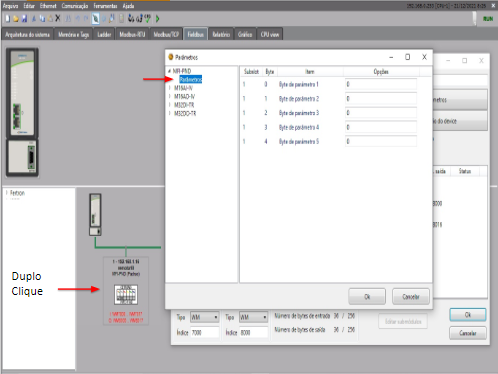Click the Find binoculars toolbar icon

pos(68,18)
